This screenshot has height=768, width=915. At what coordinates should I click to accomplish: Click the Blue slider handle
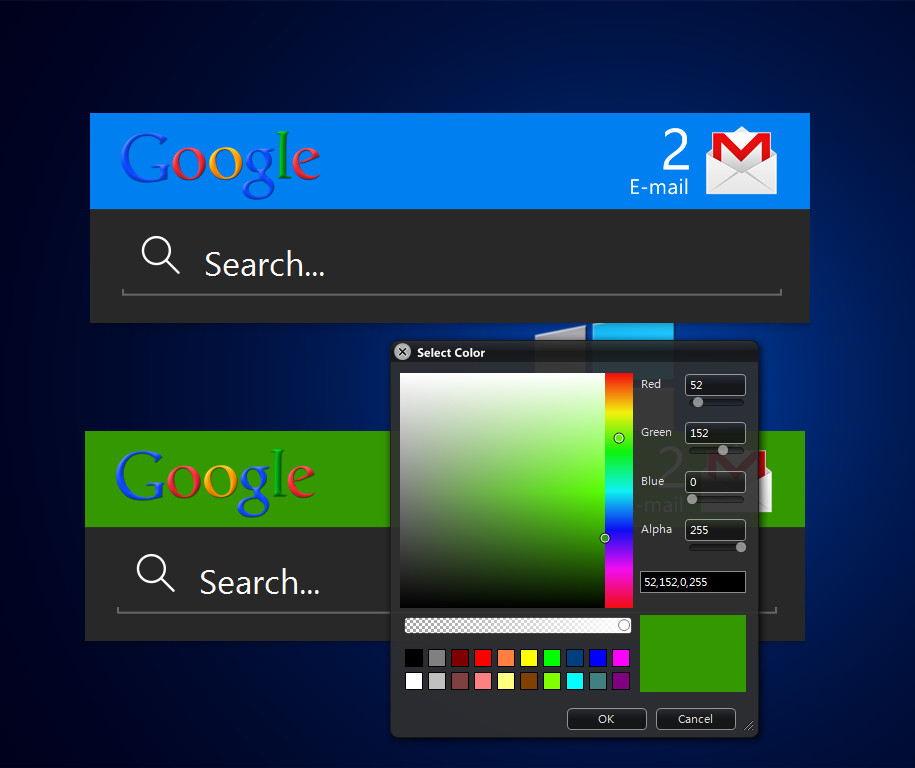point(692,499)
